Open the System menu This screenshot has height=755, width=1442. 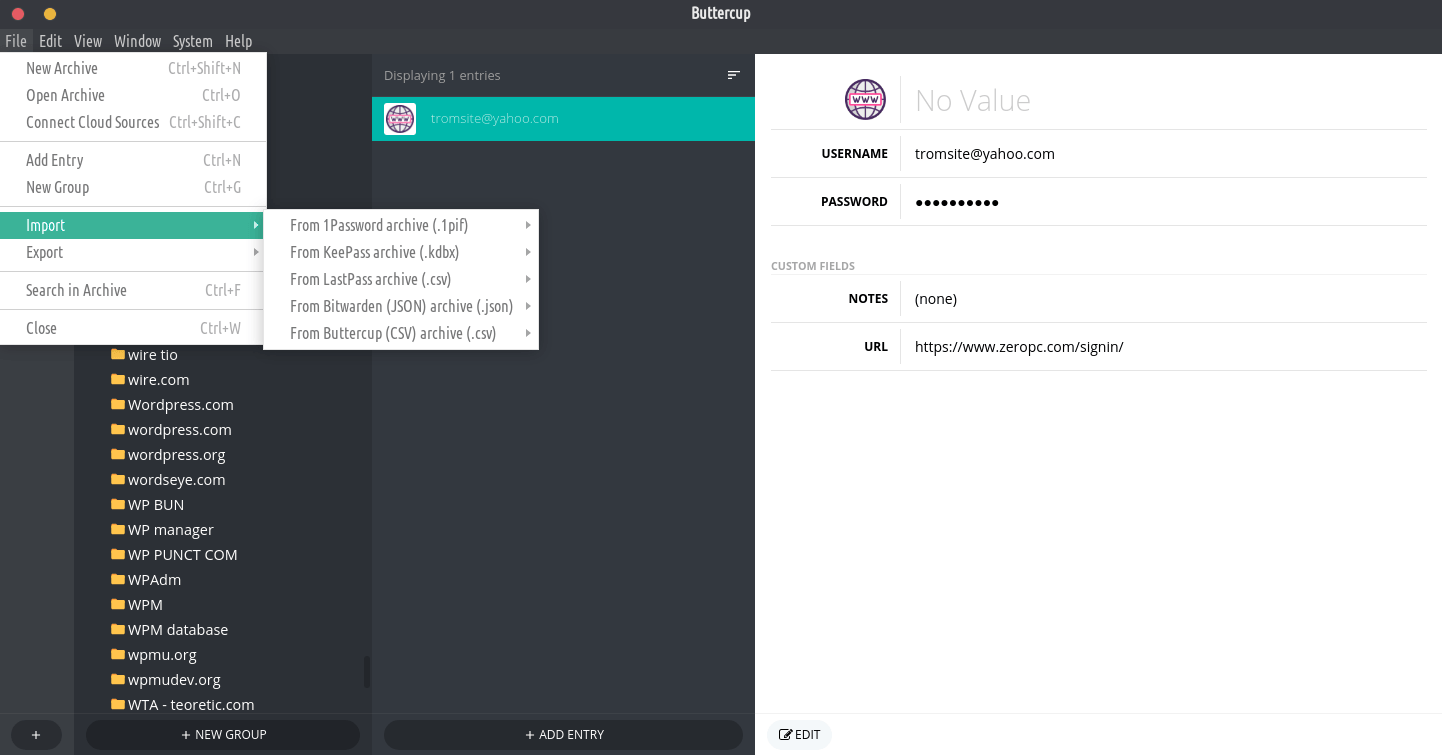(x=192, y=41)
